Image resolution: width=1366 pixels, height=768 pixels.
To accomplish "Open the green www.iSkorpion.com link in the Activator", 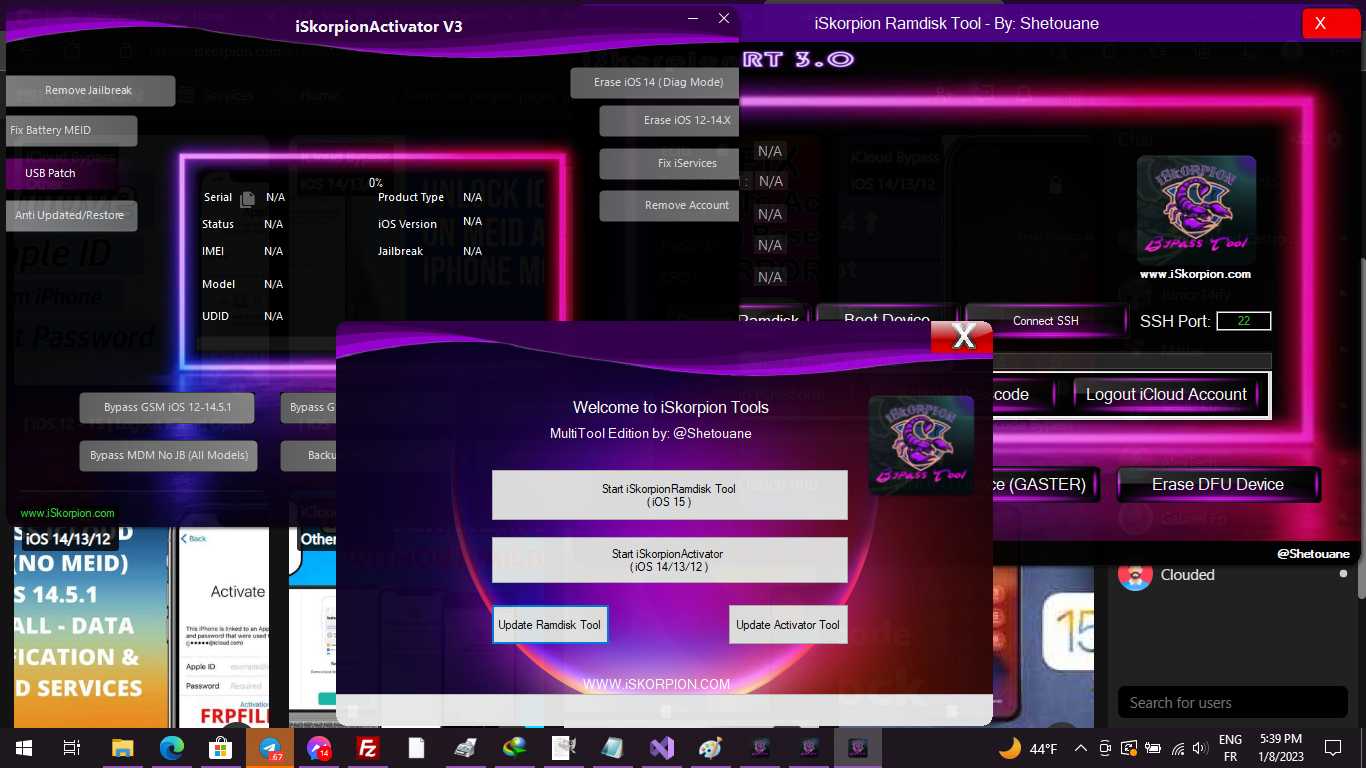I will click(67, 513).
